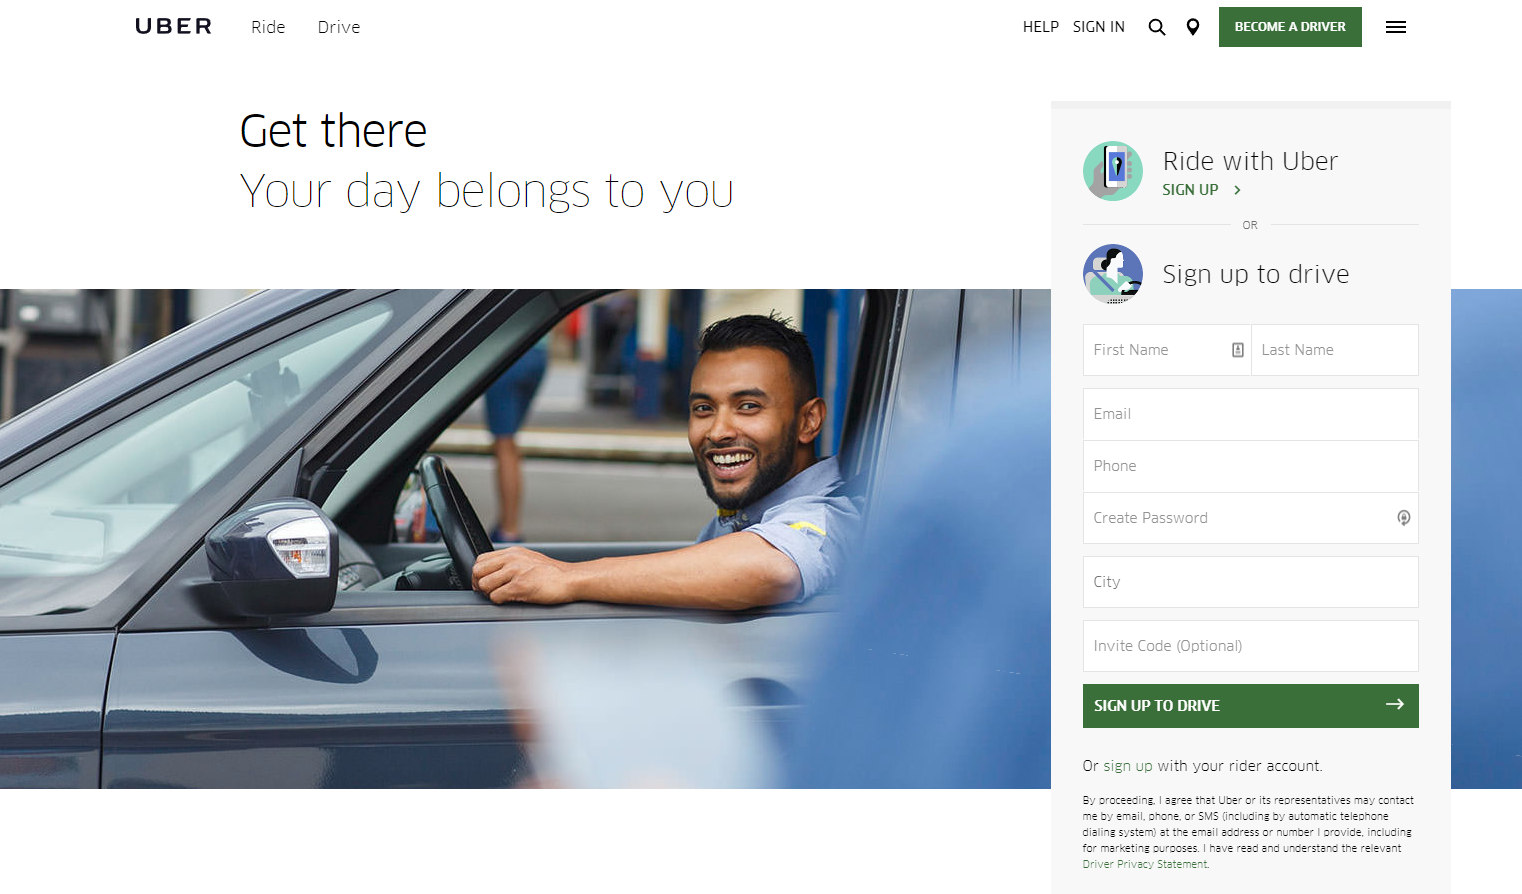
Task: Click the password manager icon in Create Password
Action: pos(1404,518)
